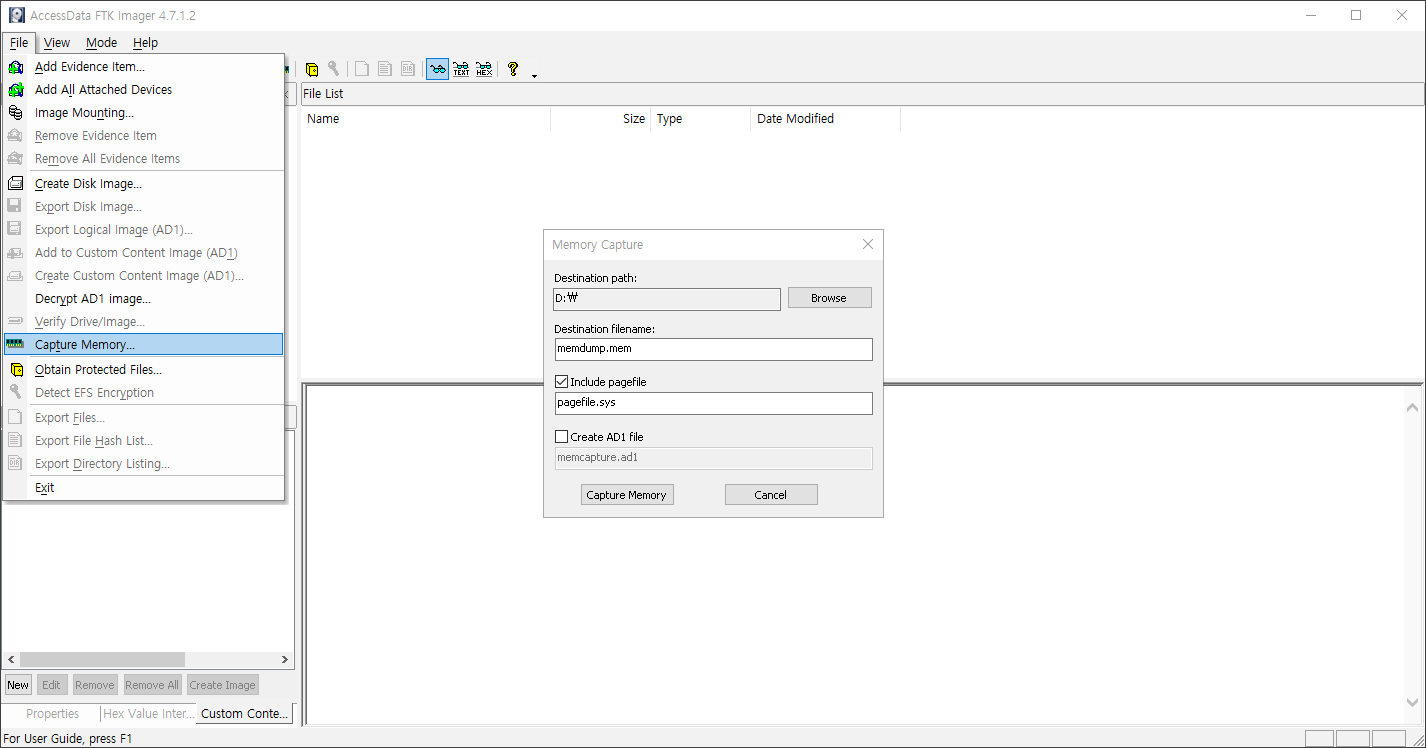Image resolution: width=1426 pixels, height=748 pixels.
Task: Select Export File Hash List entry
Action: [144, 441]
